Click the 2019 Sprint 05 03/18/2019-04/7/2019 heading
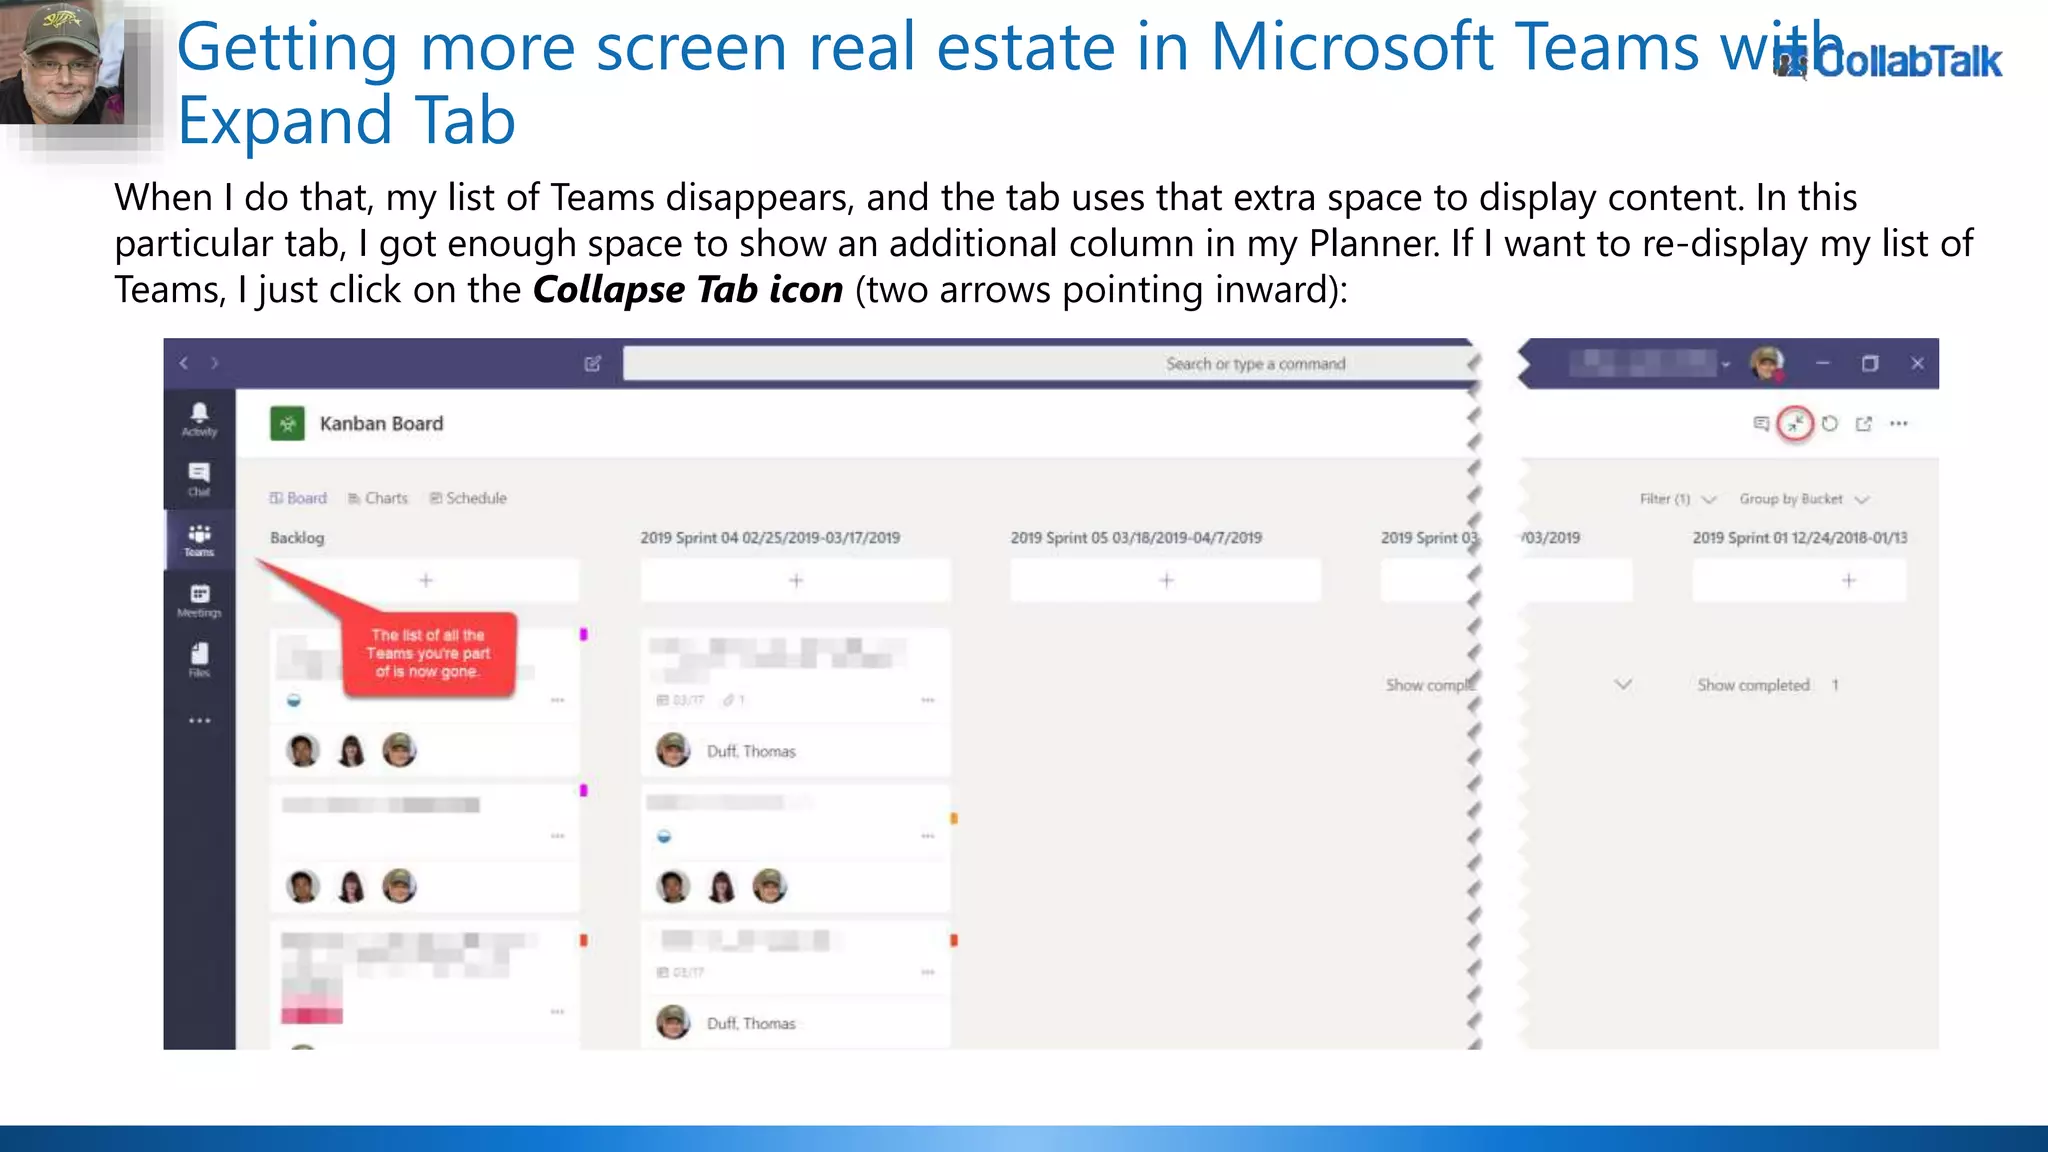Screen dimensions: 2048x1152 click(1136, 538)
